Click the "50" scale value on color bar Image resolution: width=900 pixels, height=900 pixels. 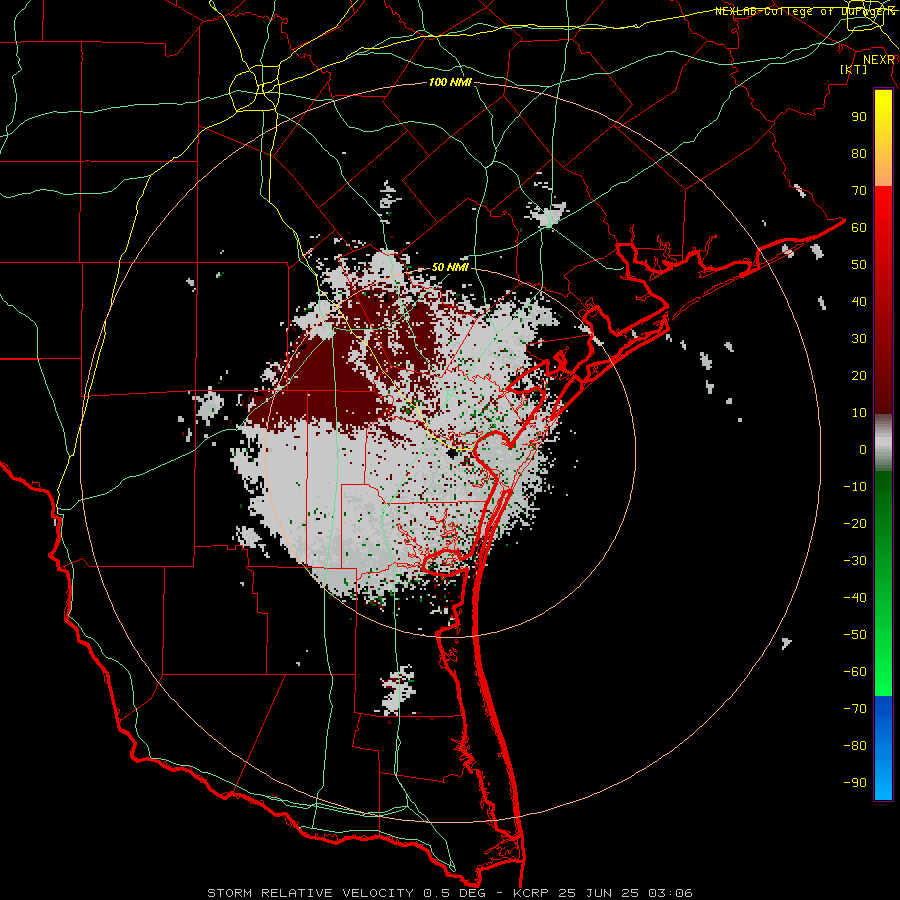click(859, 265)
